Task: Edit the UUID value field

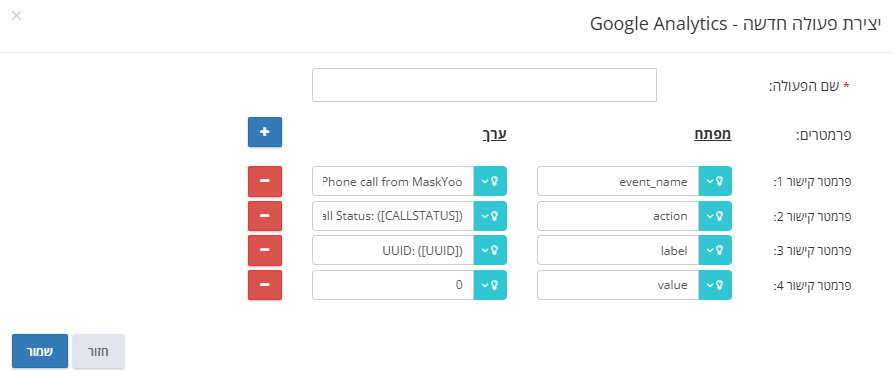Action: click(x=393, y=250)
